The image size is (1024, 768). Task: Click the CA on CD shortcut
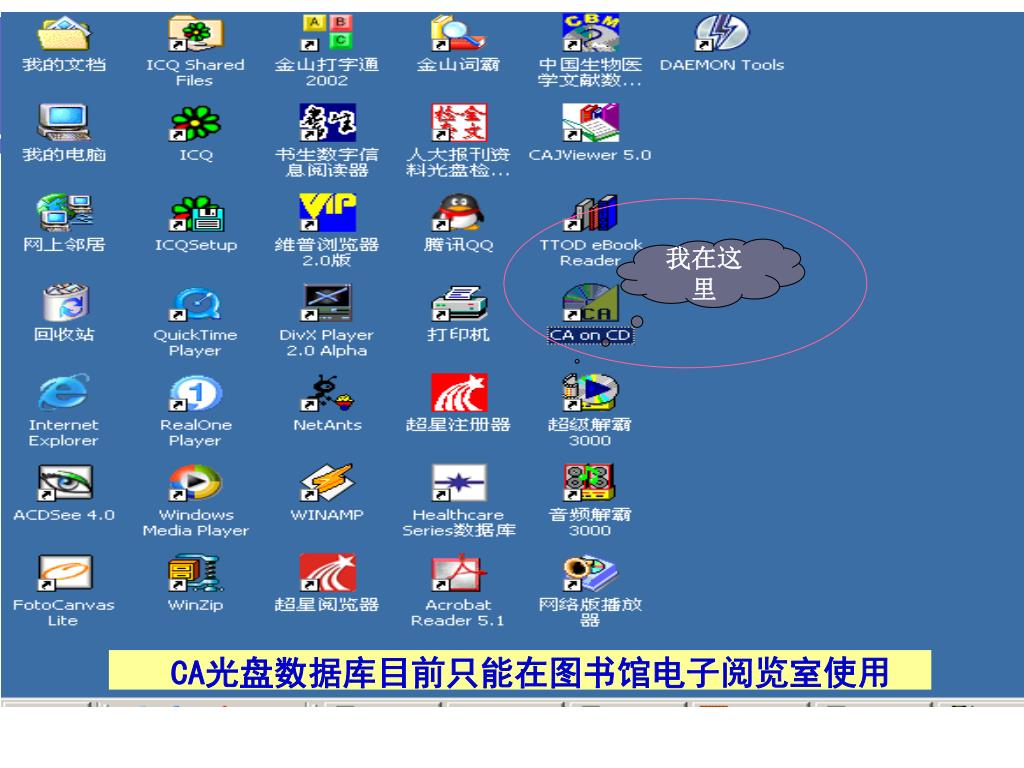[590, 303]
